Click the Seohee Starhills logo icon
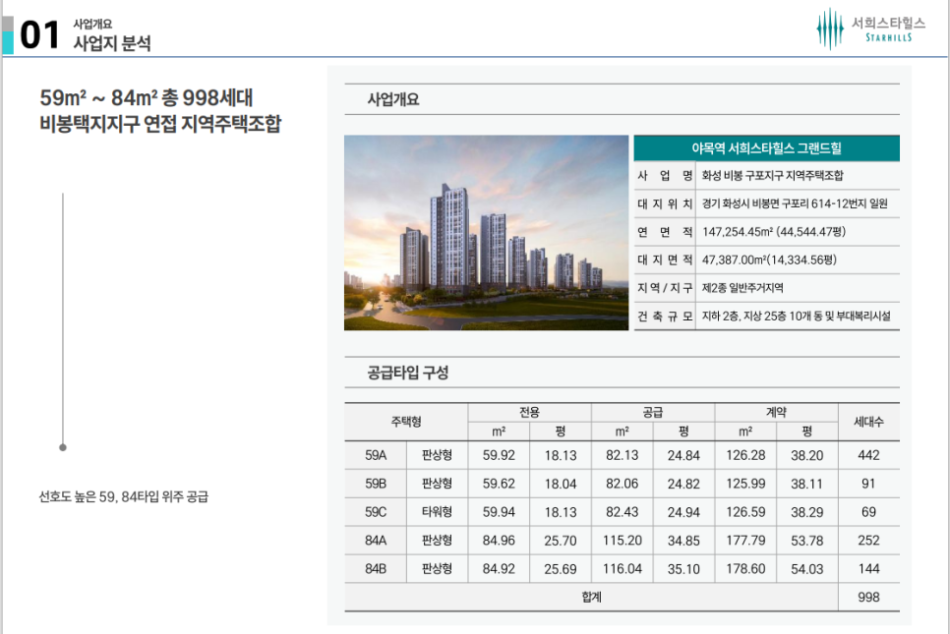The width and height of the screenshot is (950, 634). point(829,29)
